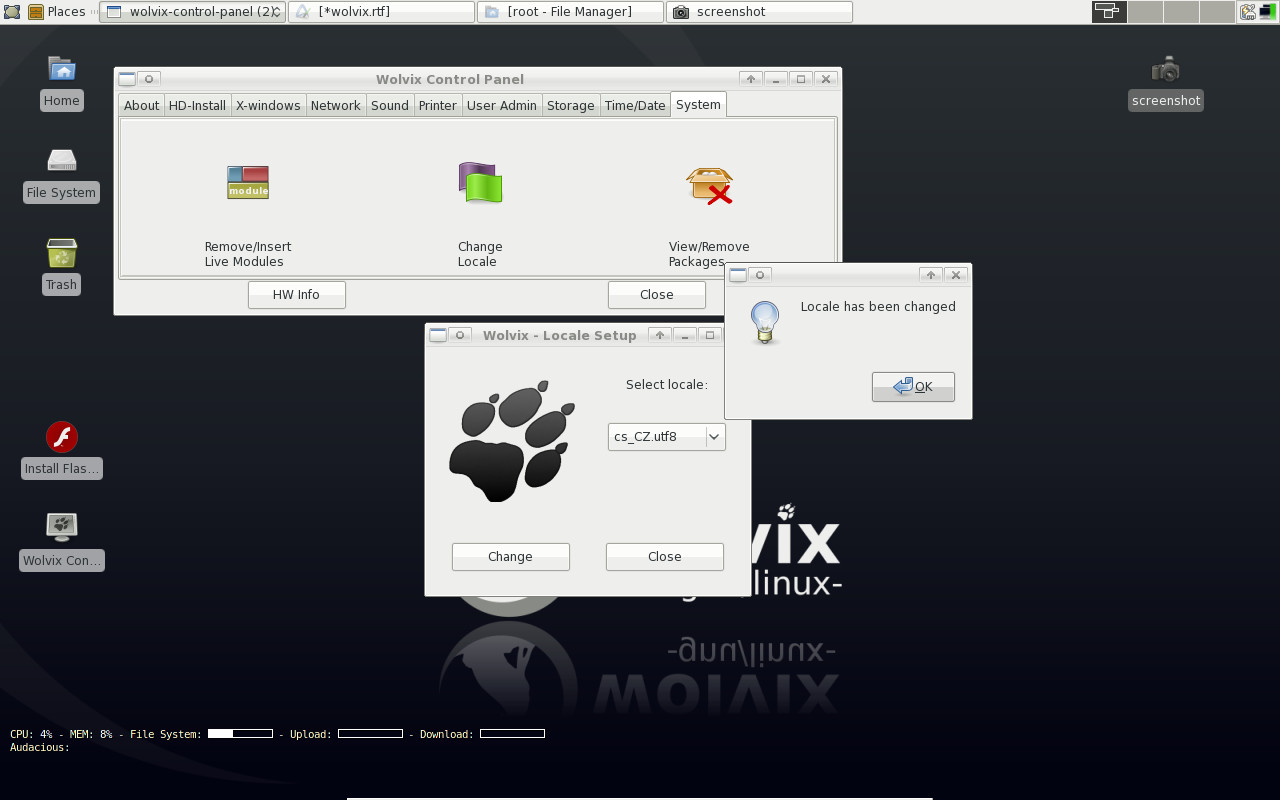Open the screenshot camera icon on desktop
Image resolution: width=1280 pixels, height=800 pixels.
tap(1165, 69)
